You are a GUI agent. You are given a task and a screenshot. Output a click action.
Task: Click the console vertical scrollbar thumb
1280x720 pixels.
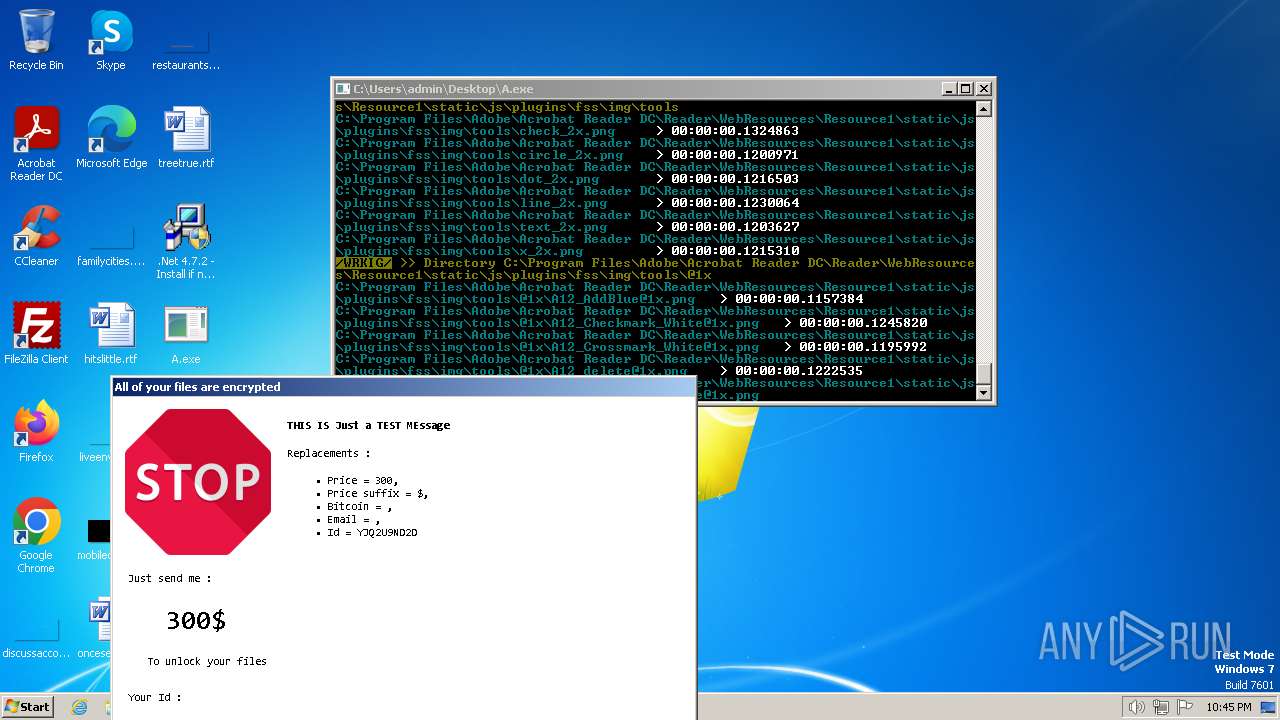(x=983, y=374)
